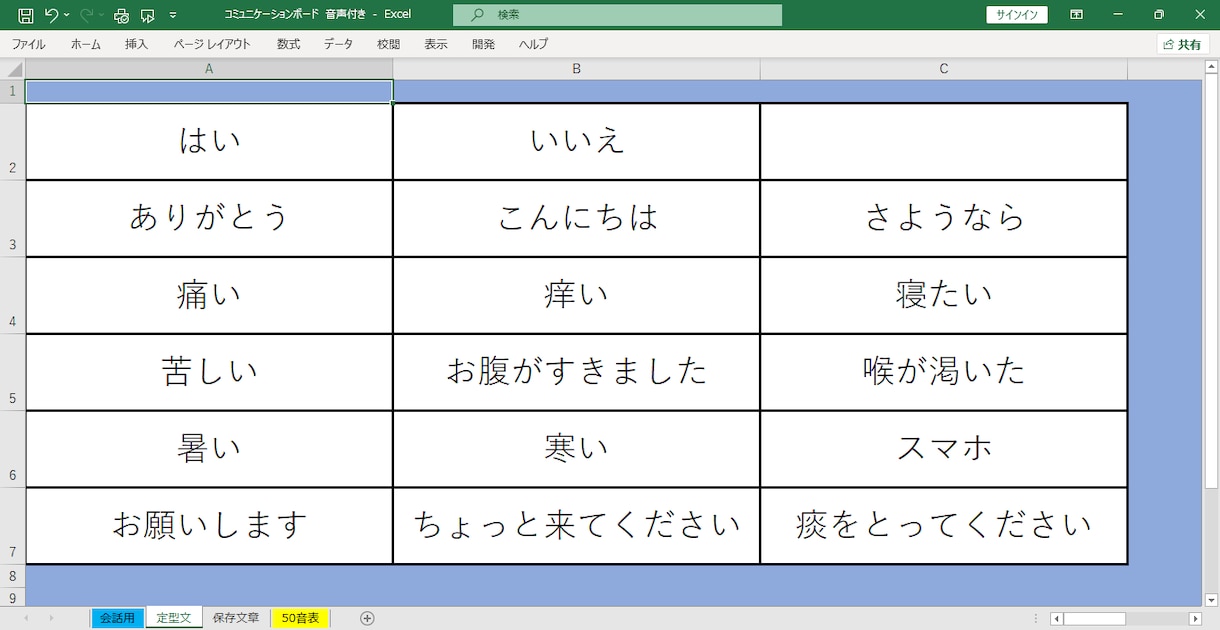Open the 開発 ribbon tab
Image resolution: width=1220 pixels, height=630 pixels.
coord(484,44)
